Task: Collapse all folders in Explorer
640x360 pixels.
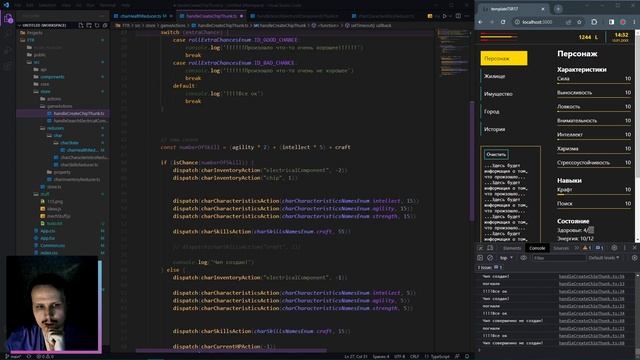Action: (105, 25)
